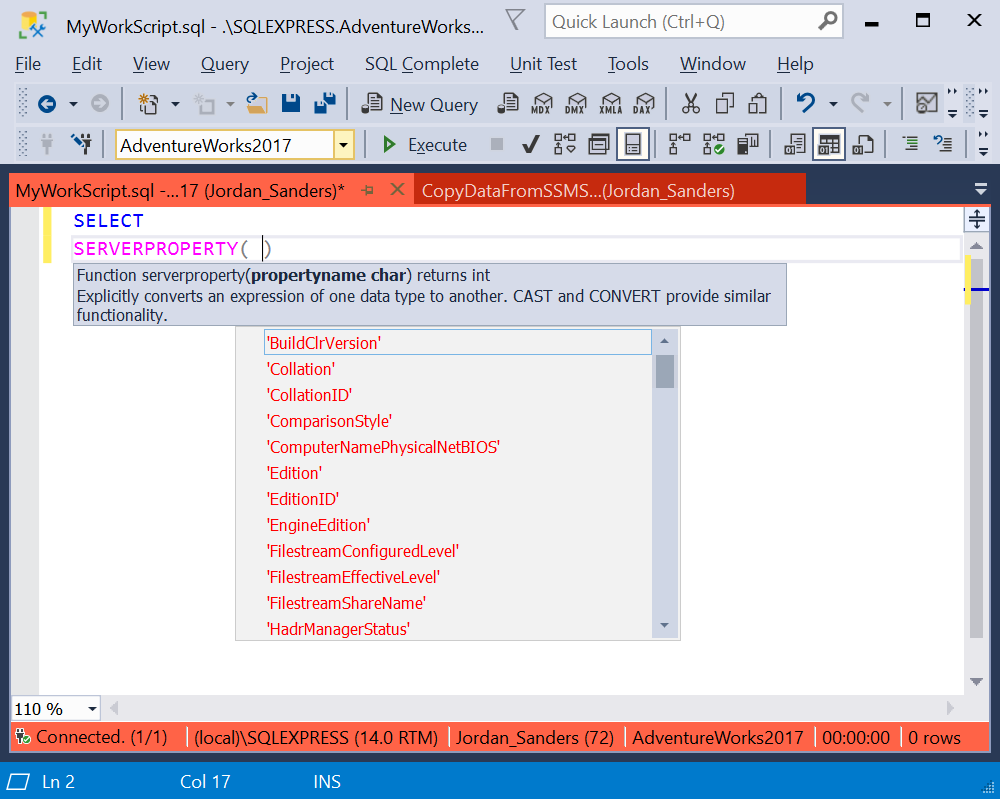This screenshot has height=799, width=1000.
Task: Open a new DAX query
Action: click(x=643, y=103)
